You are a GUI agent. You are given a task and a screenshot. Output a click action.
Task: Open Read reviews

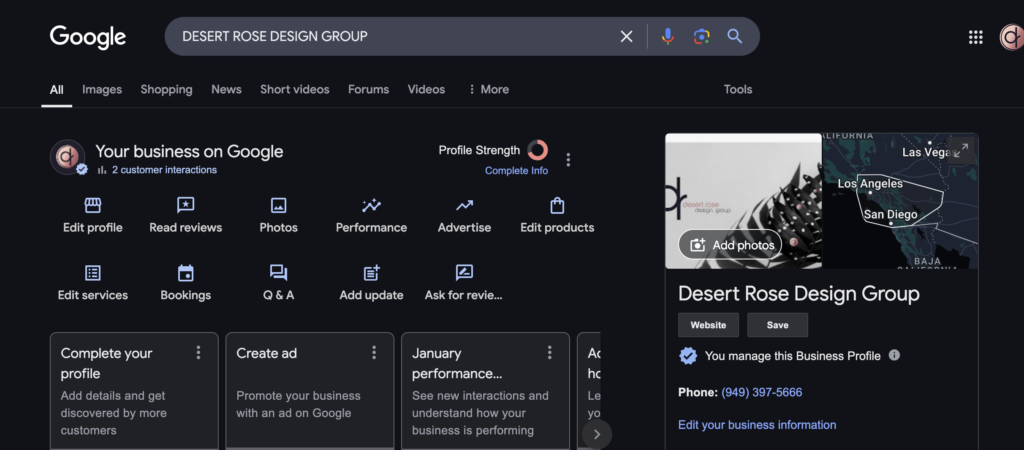click(x=185, y=216)
